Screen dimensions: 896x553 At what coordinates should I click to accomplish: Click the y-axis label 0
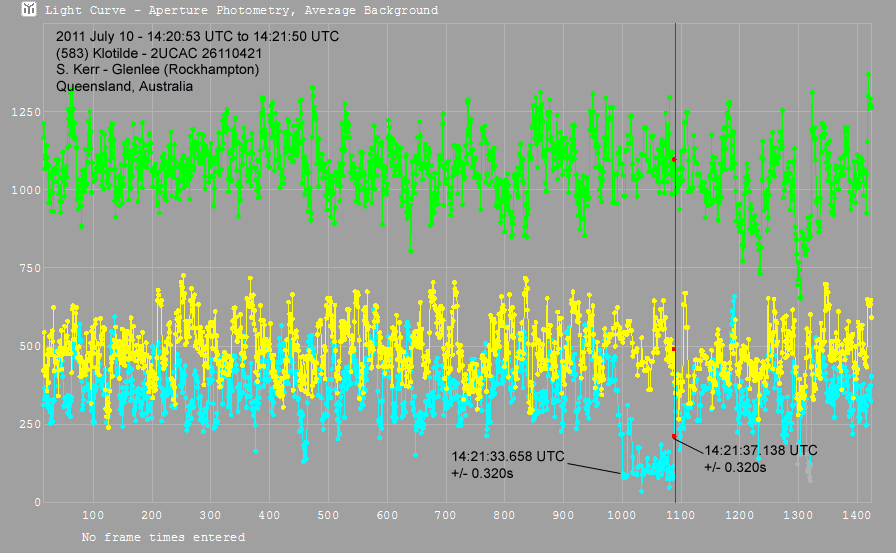pyautogui.click(x=38, y=502)
